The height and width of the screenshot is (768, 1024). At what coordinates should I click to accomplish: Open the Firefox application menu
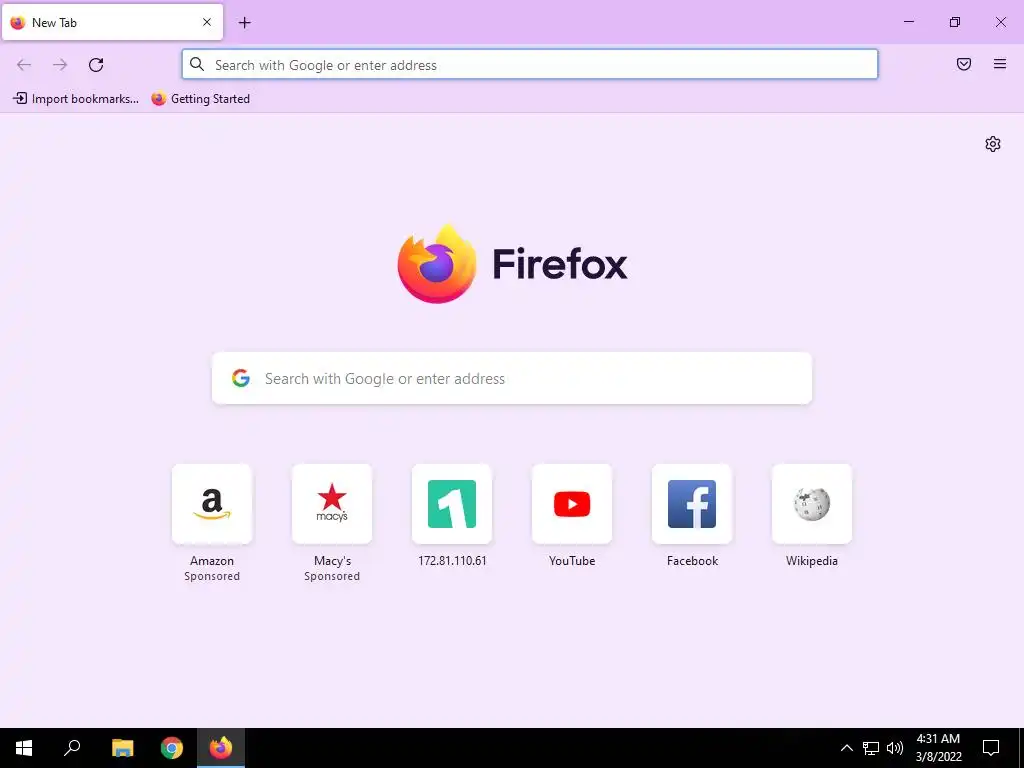(1000, 64)
